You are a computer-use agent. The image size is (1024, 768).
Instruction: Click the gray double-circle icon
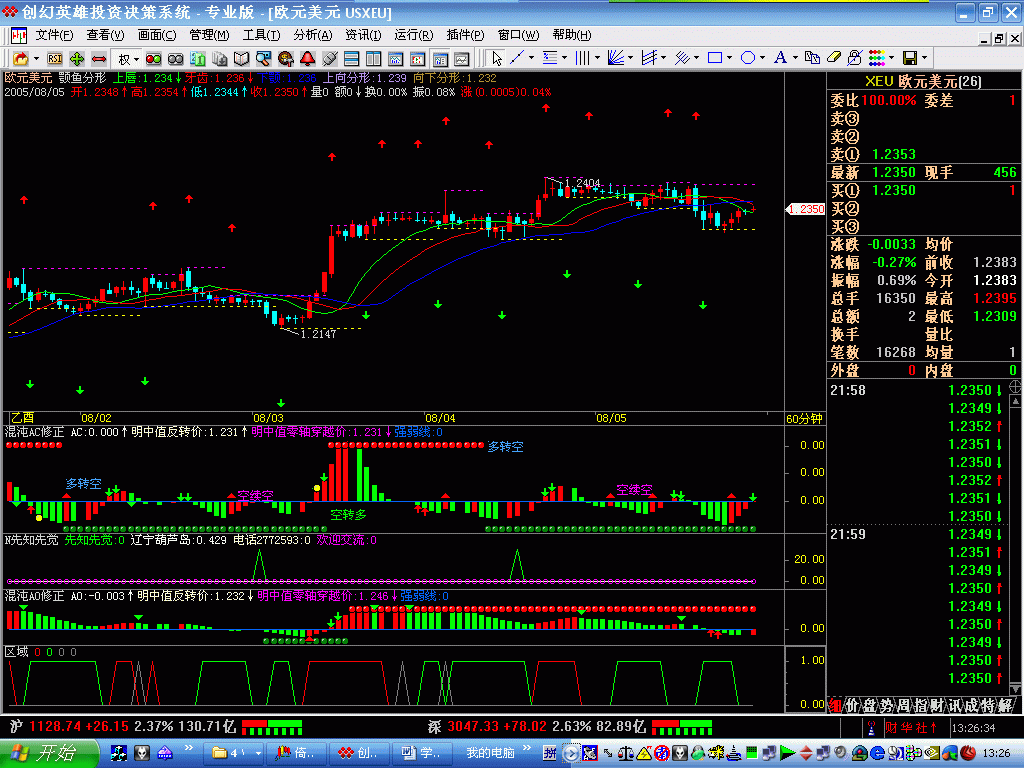point(176,59)
